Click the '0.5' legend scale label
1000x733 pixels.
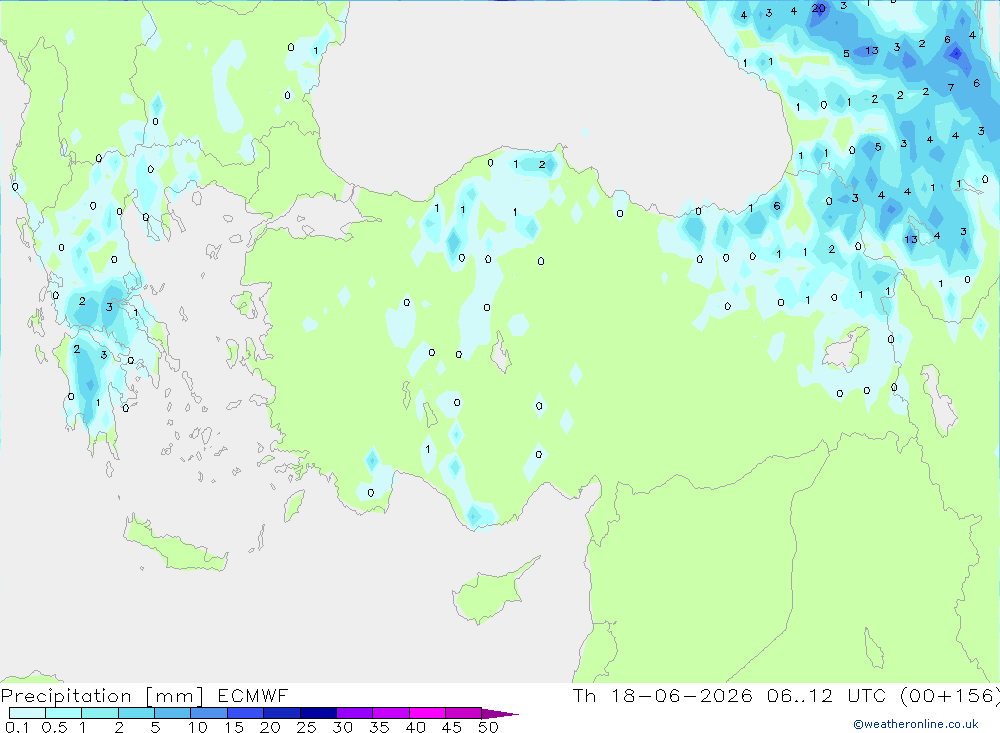(x=54, y=727)
